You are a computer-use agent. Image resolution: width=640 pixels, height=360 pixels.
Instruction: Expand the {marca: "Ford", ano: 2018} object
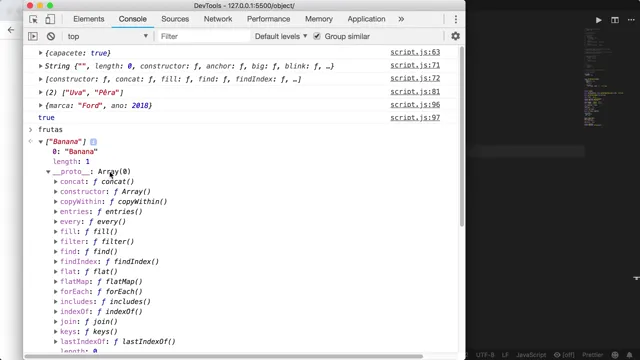pyautogui.click(x=40, y=106)
